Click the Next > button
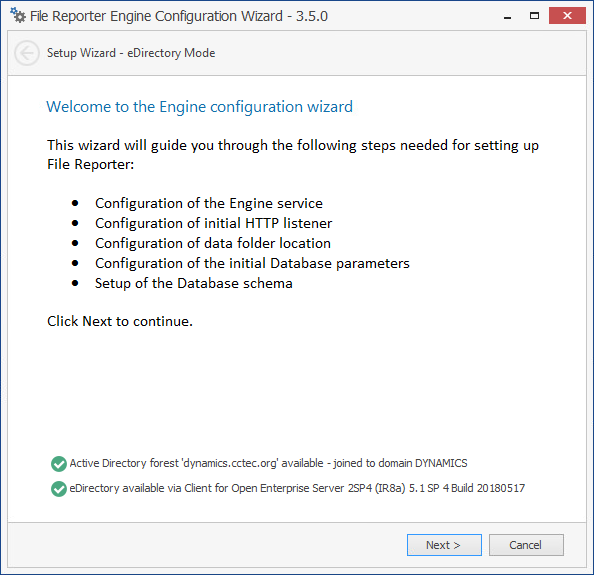This screenshot has width=594, height=575. point(444,545)
